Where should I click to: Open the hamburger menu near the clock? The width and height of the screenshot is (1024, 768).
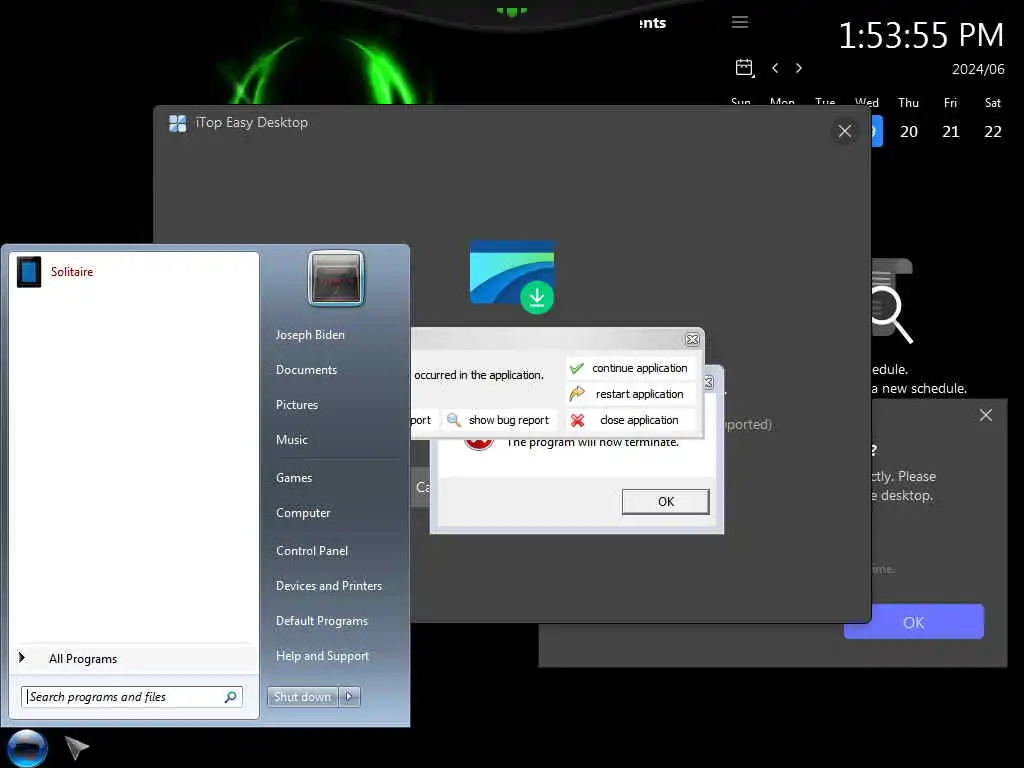740,22
